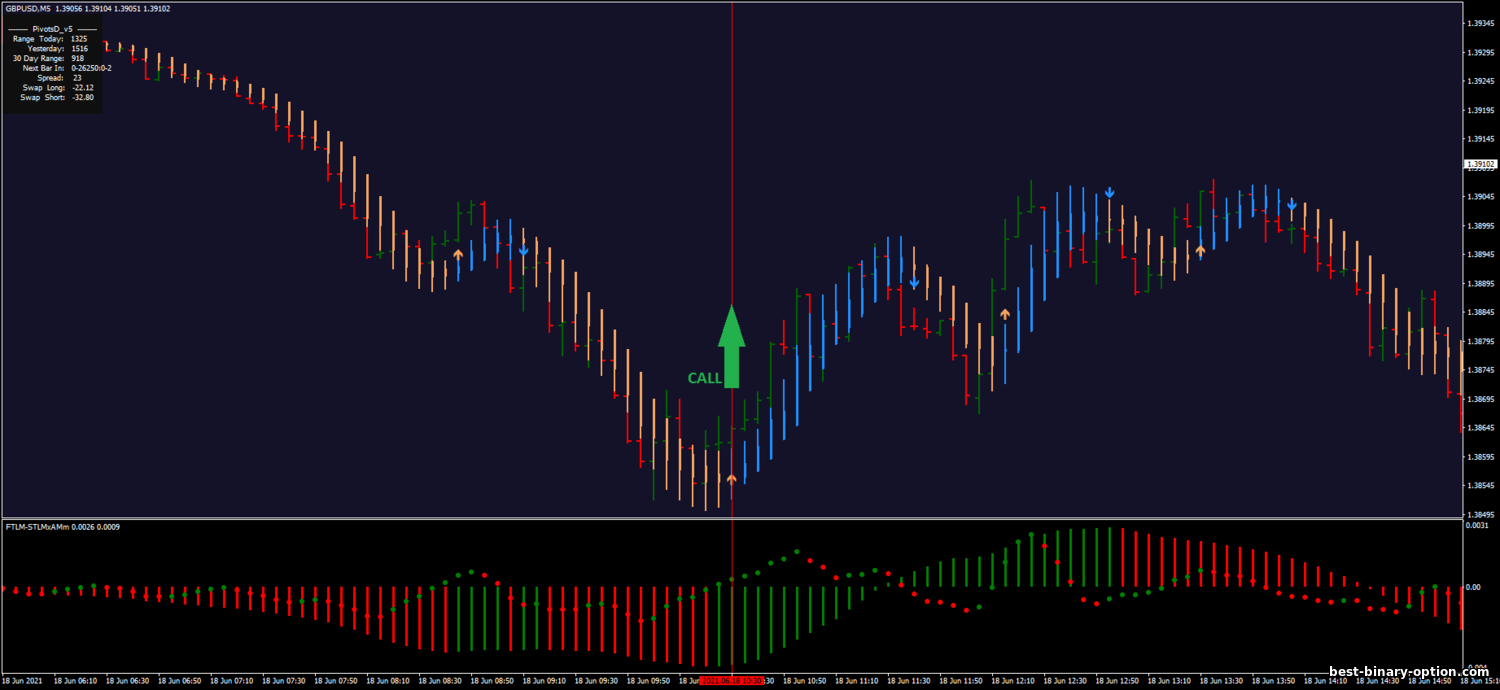Click the 18 Jun 10:50 time label
This screenshot has width=1500, height=690.
click(805, 680)
